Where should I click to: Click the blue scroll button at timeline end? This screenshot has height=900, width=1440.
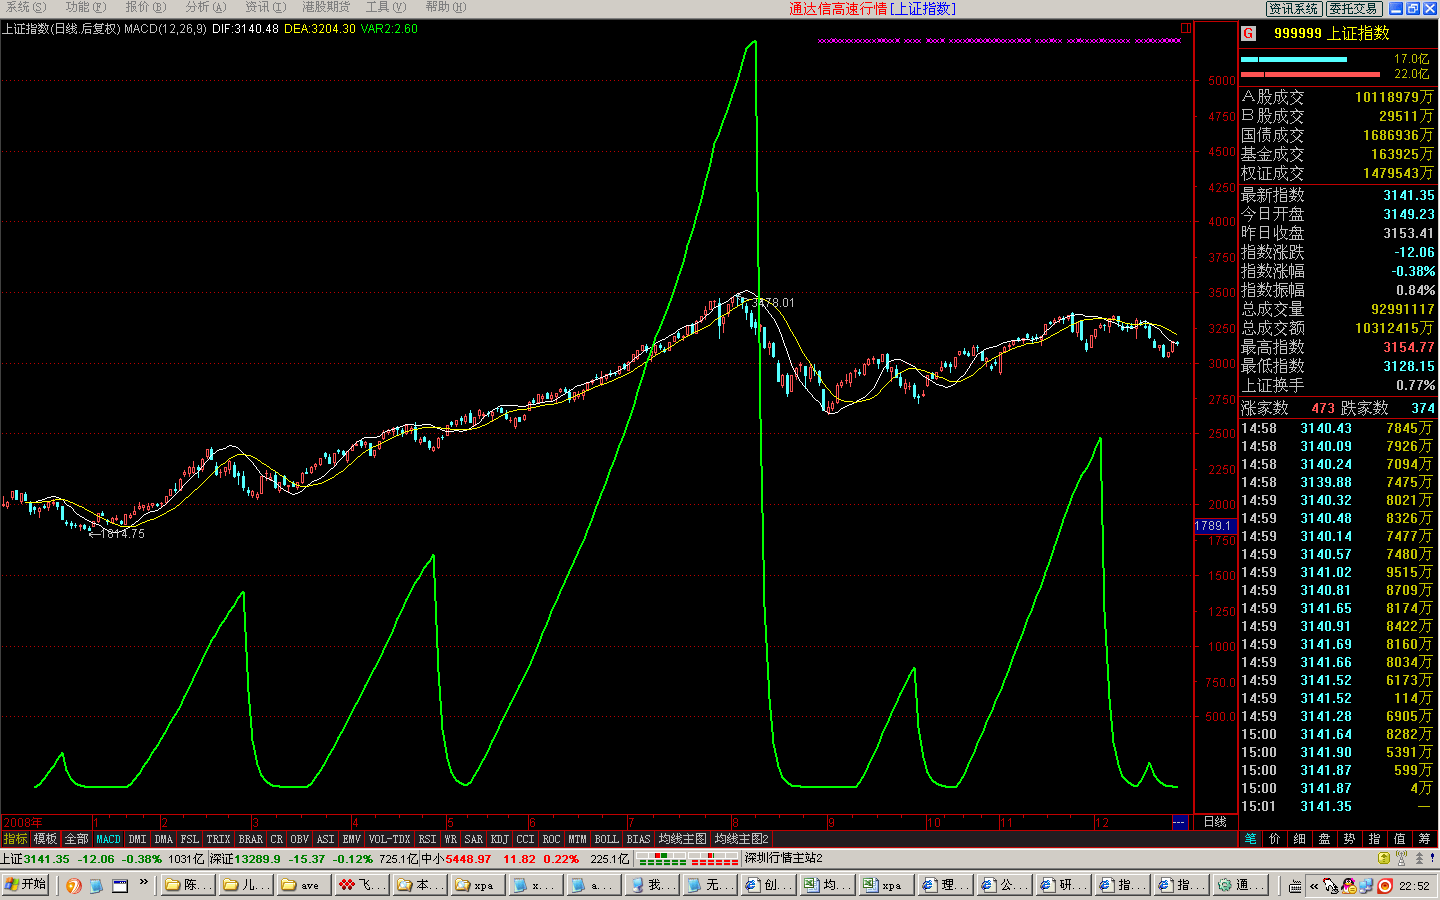[x=1180, y=822]
